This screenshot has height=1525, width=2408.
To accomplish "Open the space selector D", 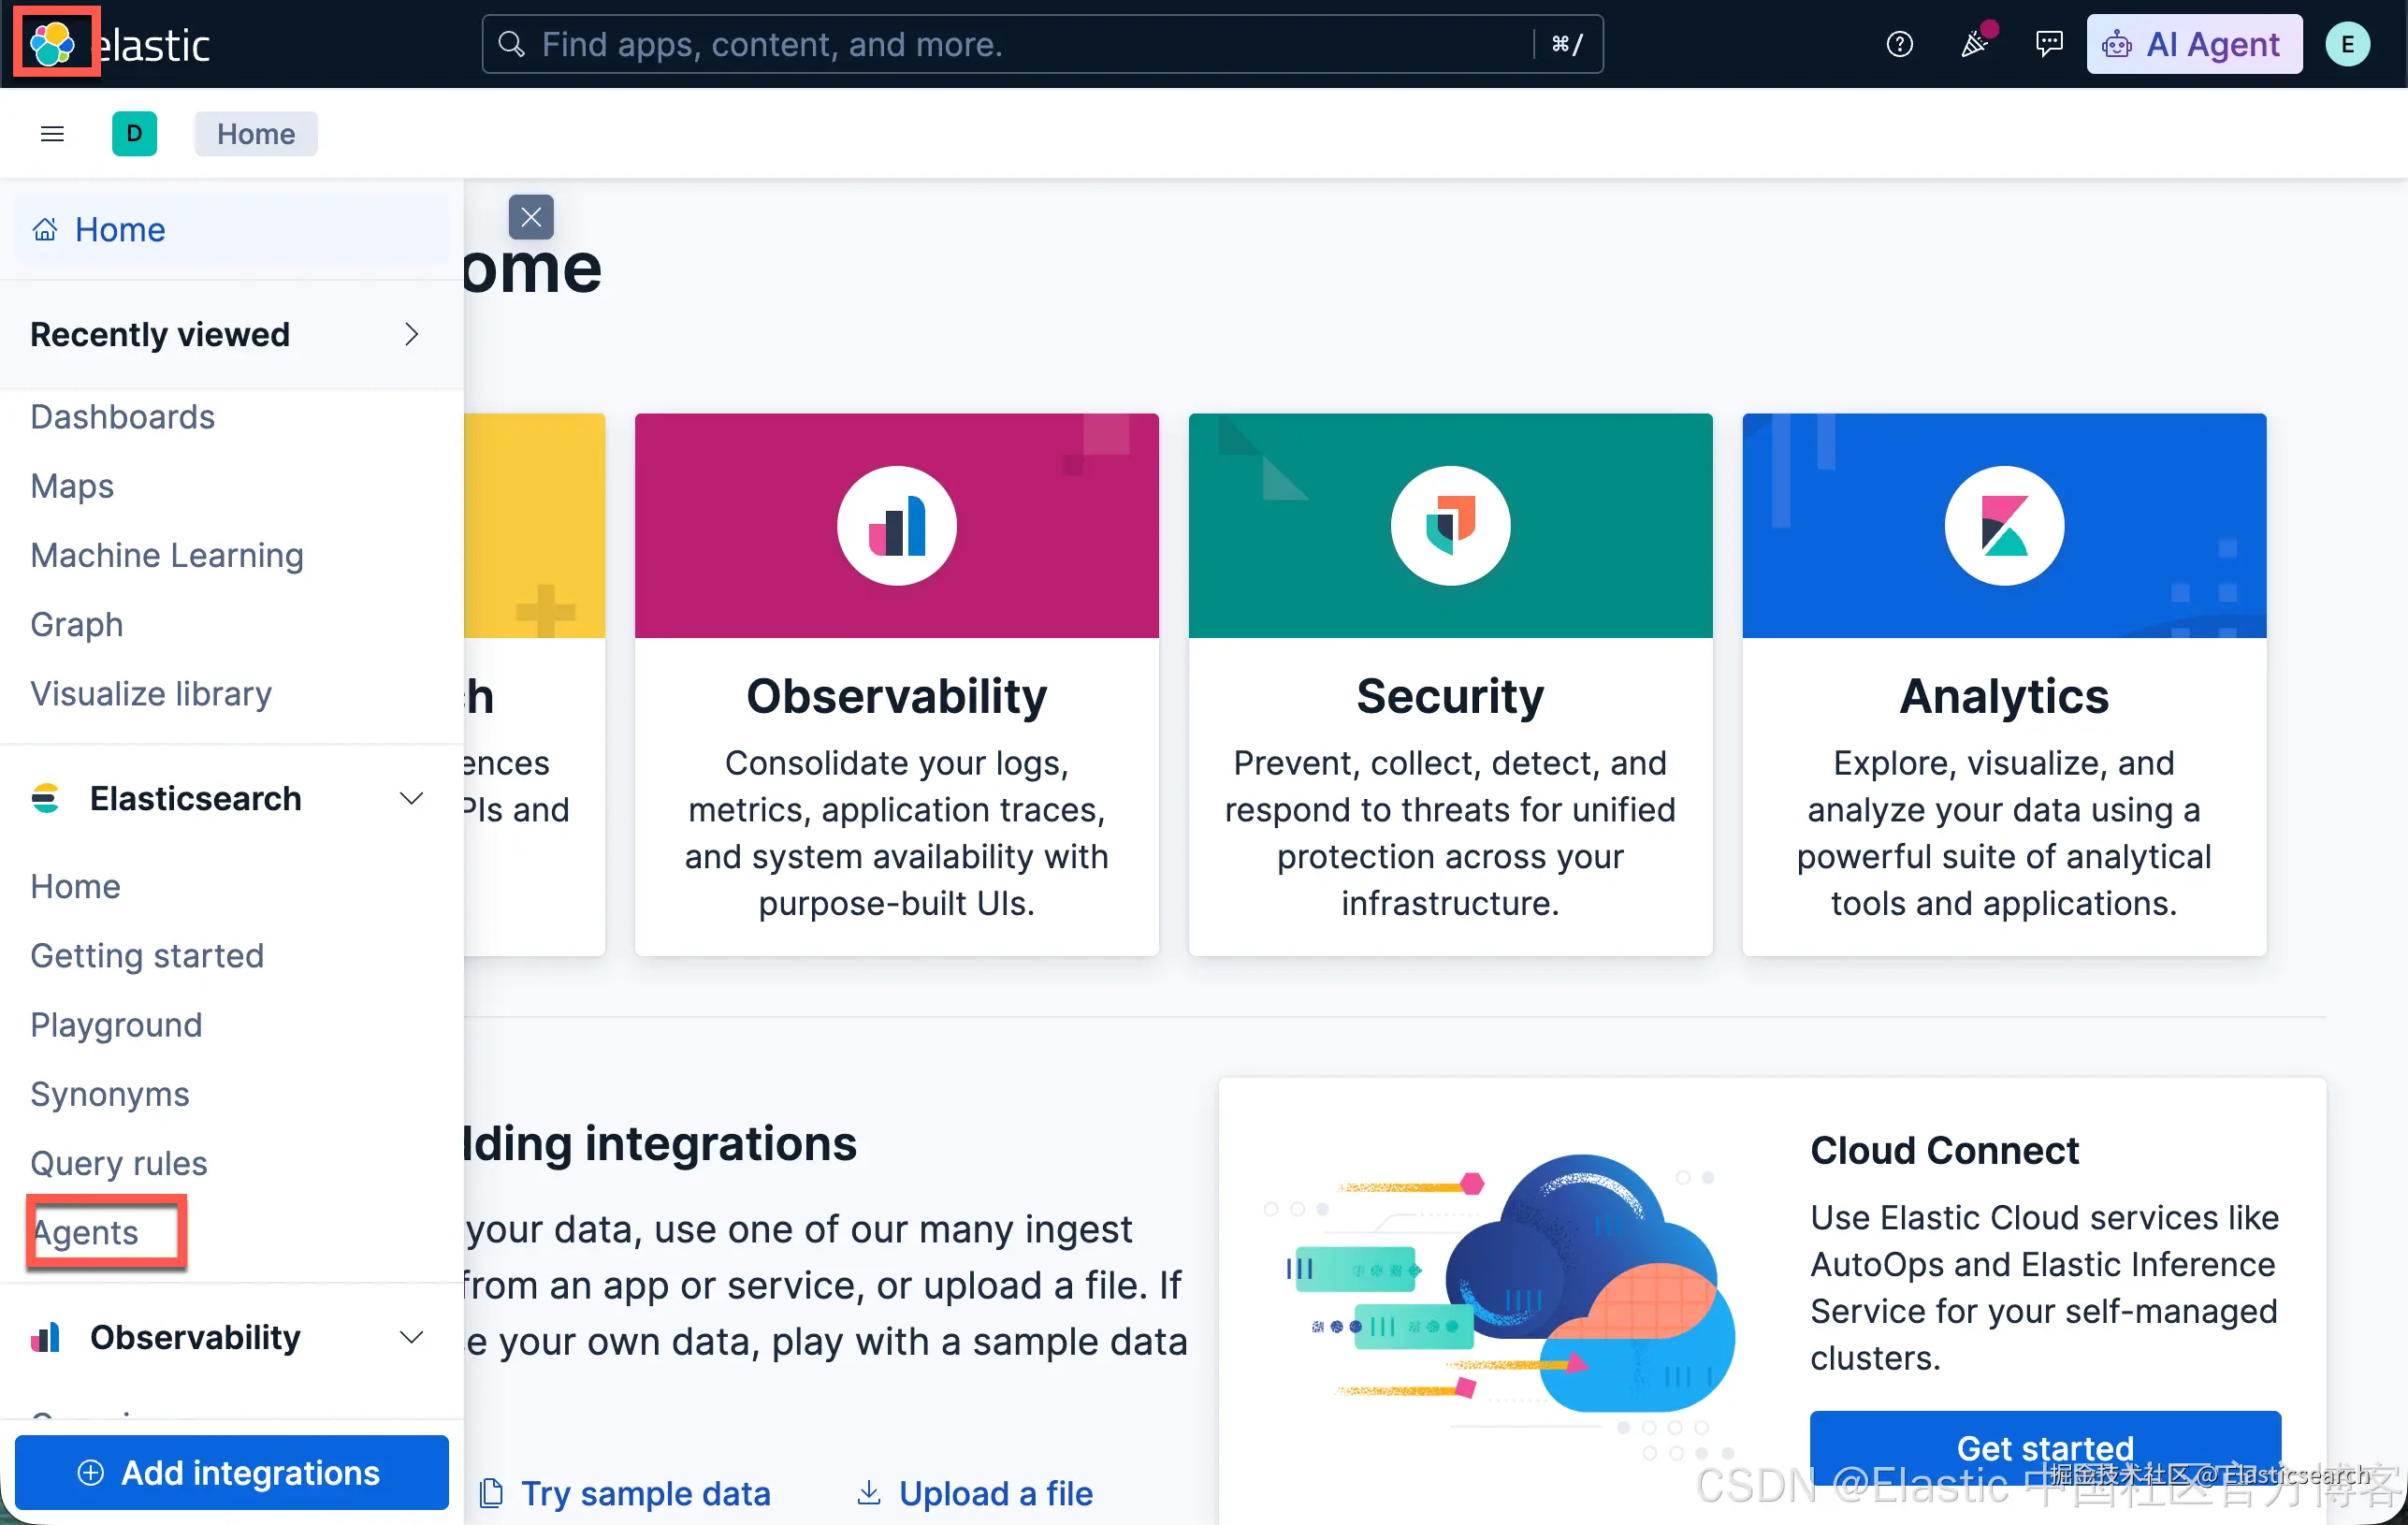I will [134, 134].
